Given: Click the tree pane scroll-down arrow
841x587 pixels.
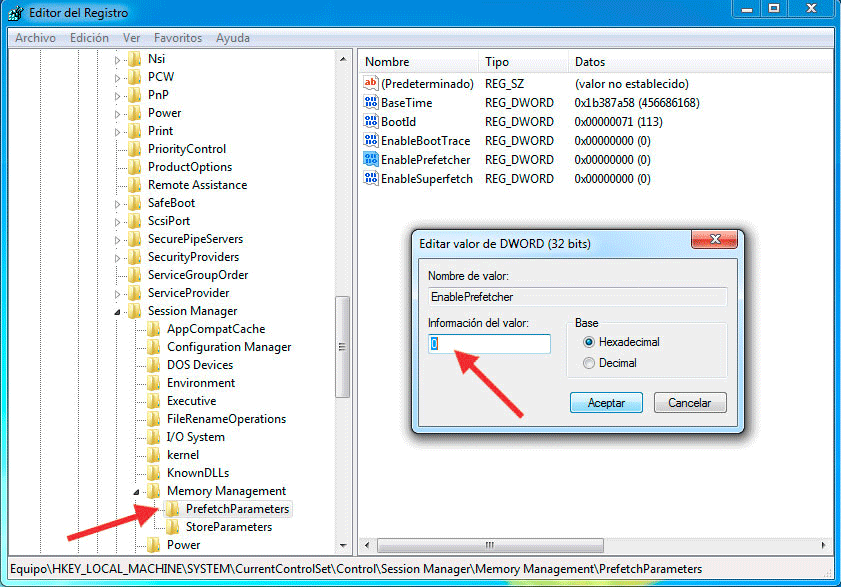Looking at the screenshot, I should coord(343,546).
